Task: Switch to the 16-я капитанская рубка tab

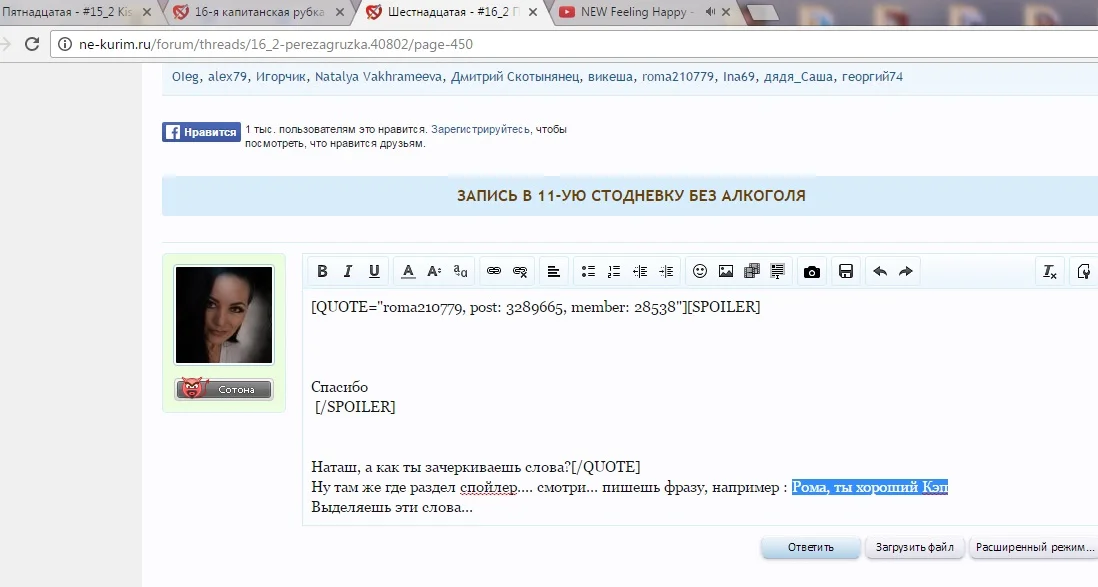Action: tap(250, 13)
